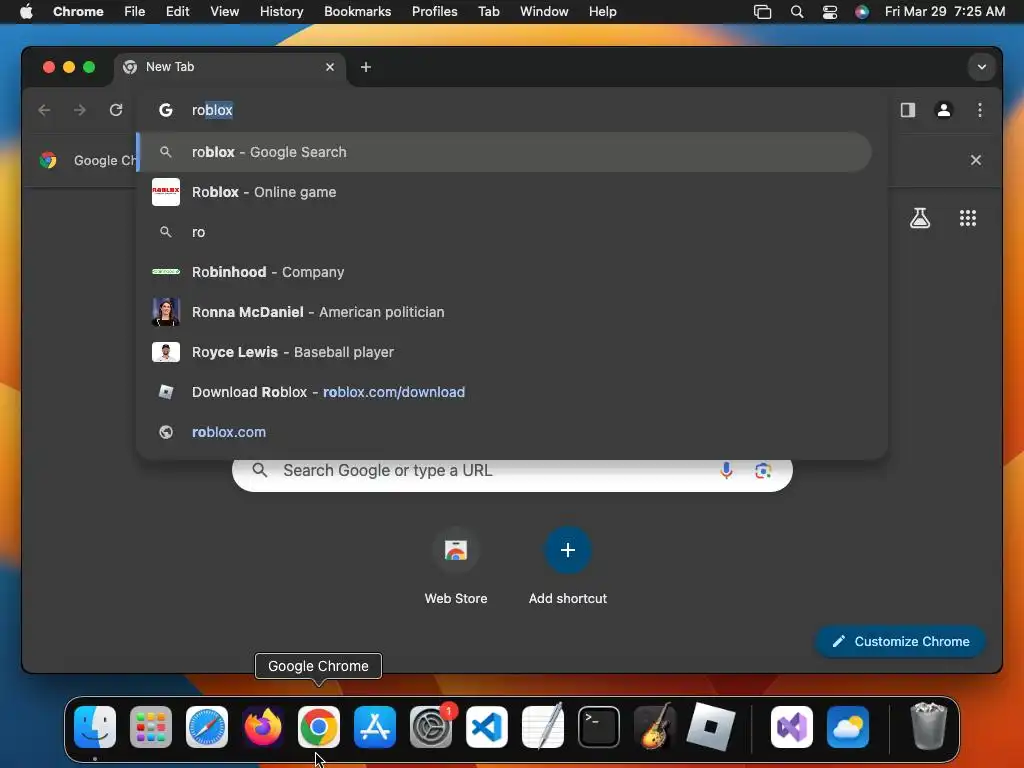Open Finder from the Dock
The width and height of the screenshot is (1024, 768).
(95, 727)
